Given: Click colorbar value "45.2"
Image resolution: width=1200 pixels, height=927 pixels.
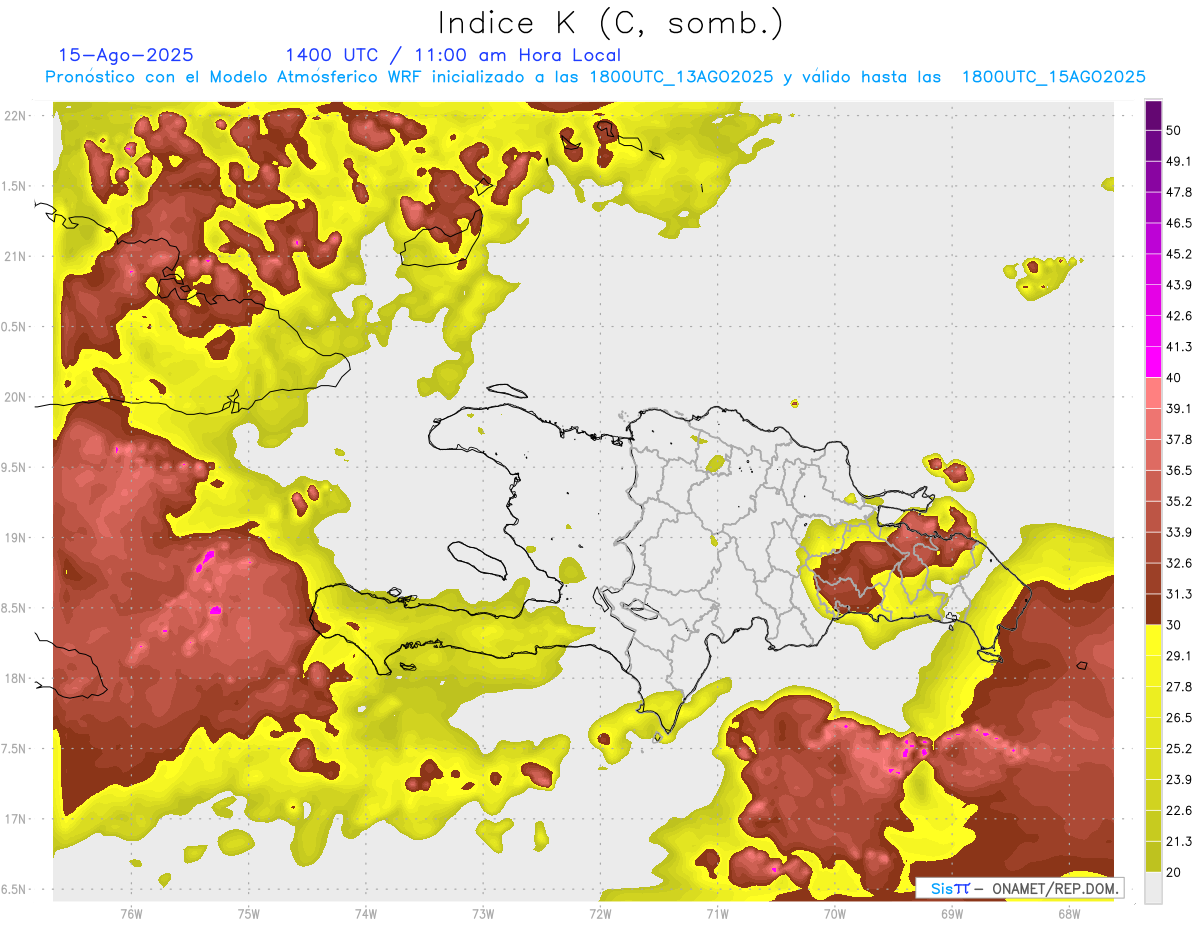Looking at the screenshot, I should 1178,254.
